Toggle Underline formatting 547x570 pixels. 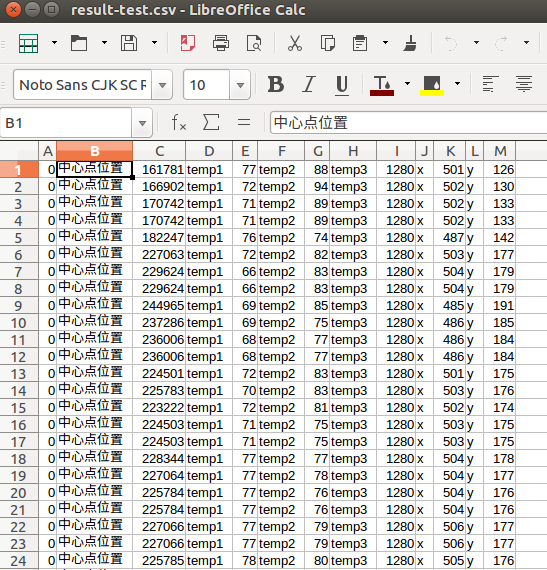(342, 85)
